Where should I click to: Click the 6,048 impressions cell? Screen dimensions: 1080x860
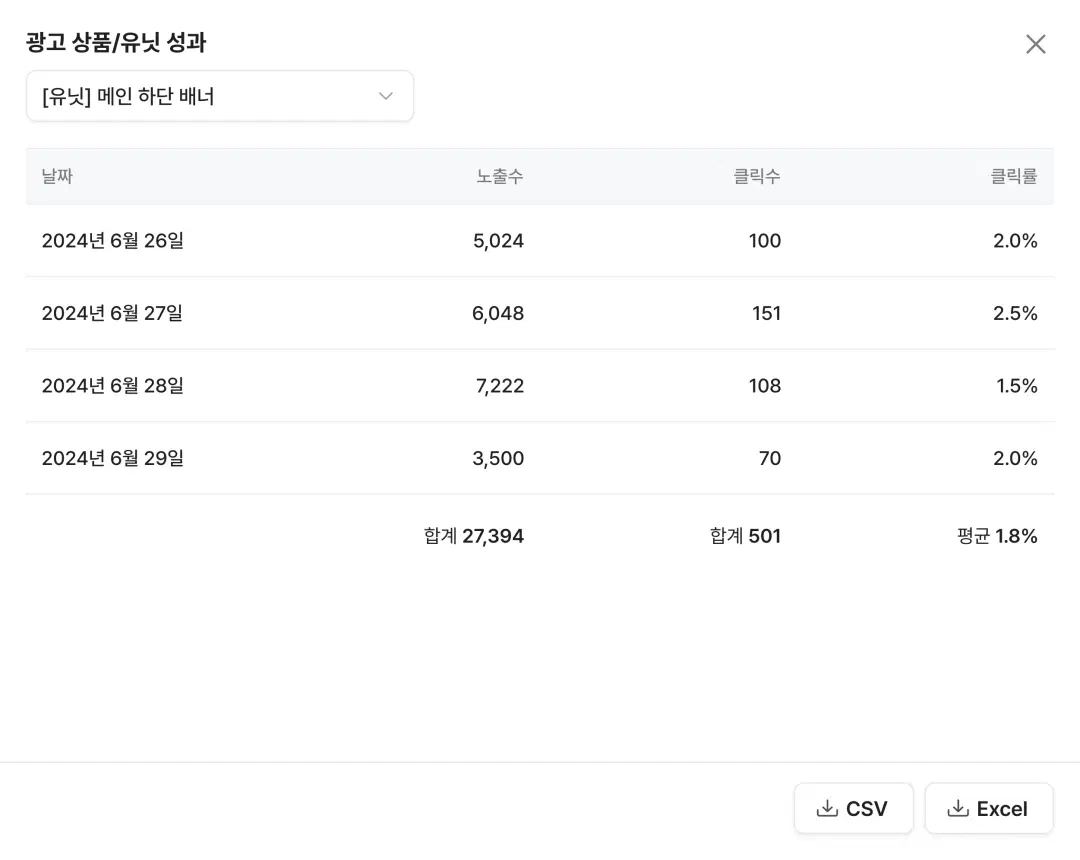[498, 313]
